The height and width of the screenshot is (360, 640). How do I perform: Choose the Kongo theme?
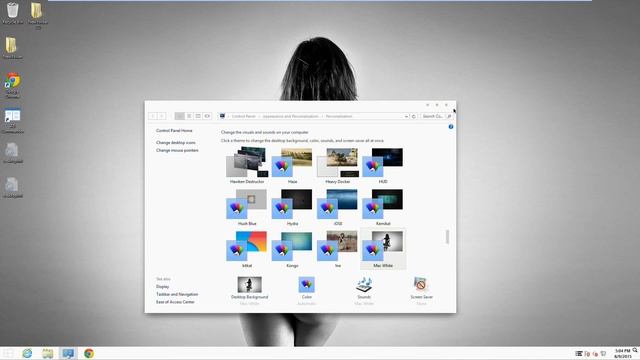[x=292, y=249]
